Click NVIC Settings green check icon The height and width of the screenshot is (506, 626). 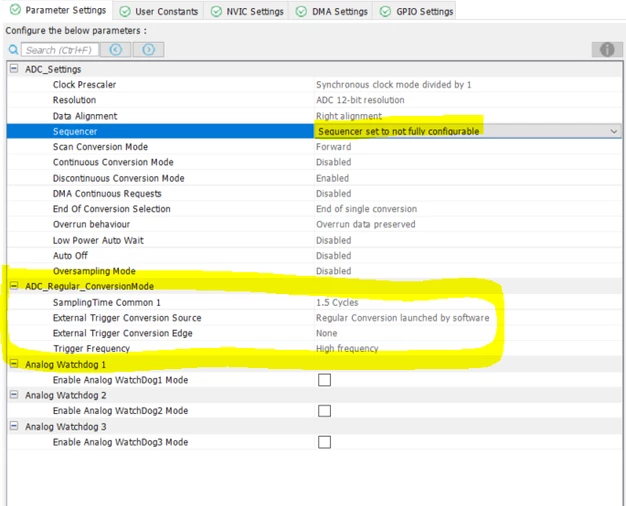point(216,12)
